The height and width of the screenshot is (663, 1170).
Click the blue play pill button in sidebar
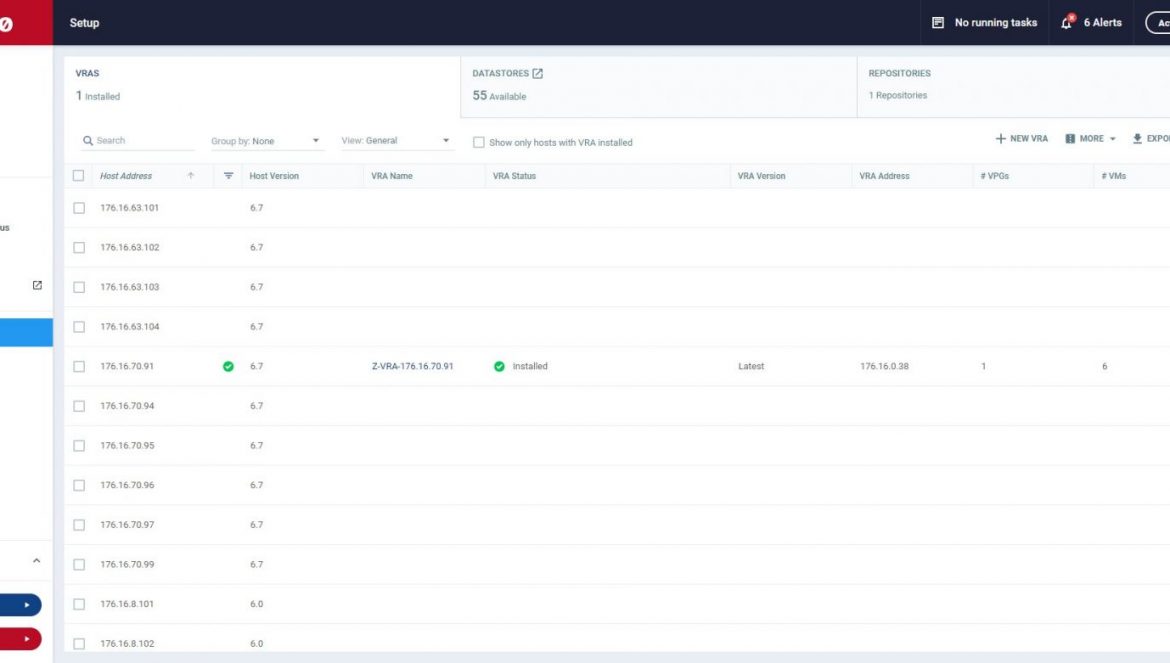pos(20,605)
